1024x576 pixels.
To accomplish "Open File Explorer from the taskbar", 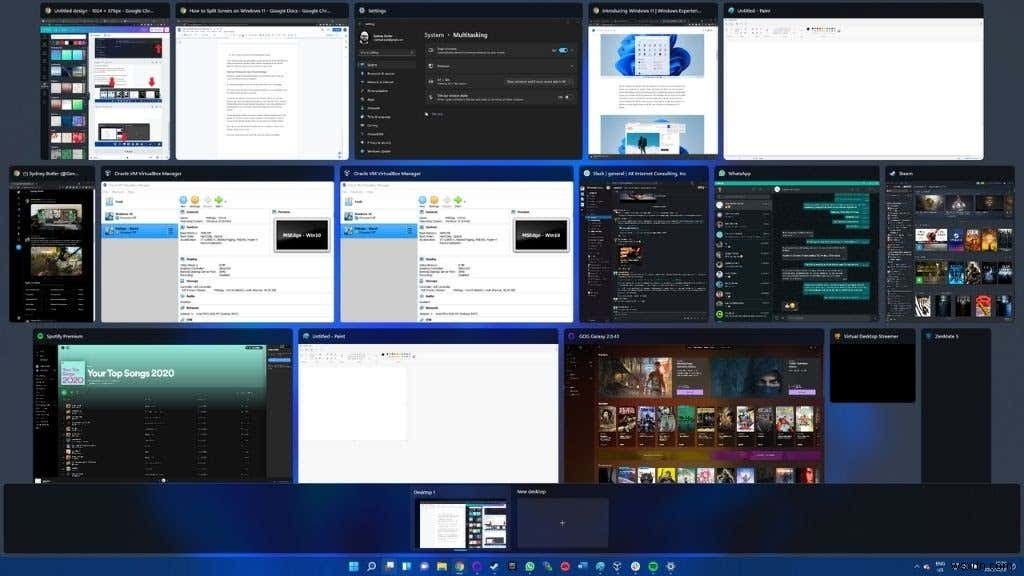I will (x=441, y=565).
